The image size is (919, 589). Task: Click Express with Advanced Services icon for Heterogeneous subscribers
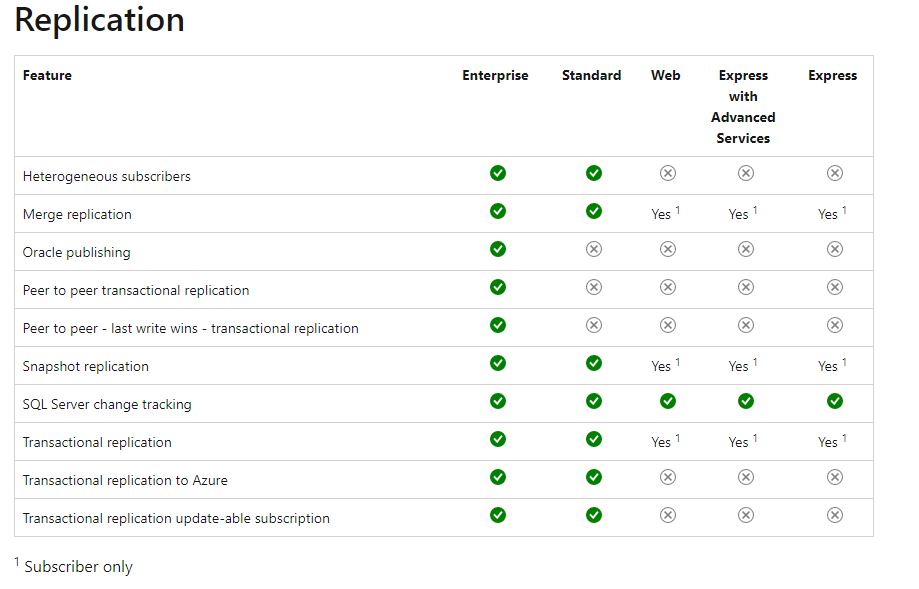[x=745, y=173]
